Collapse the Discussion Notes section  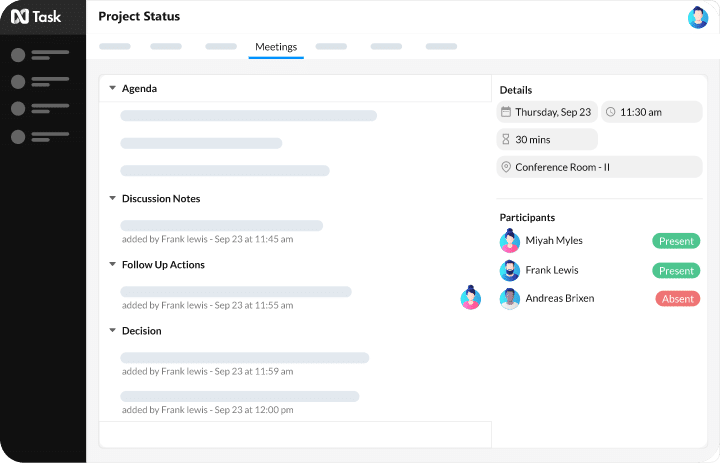tap(113, 199)
